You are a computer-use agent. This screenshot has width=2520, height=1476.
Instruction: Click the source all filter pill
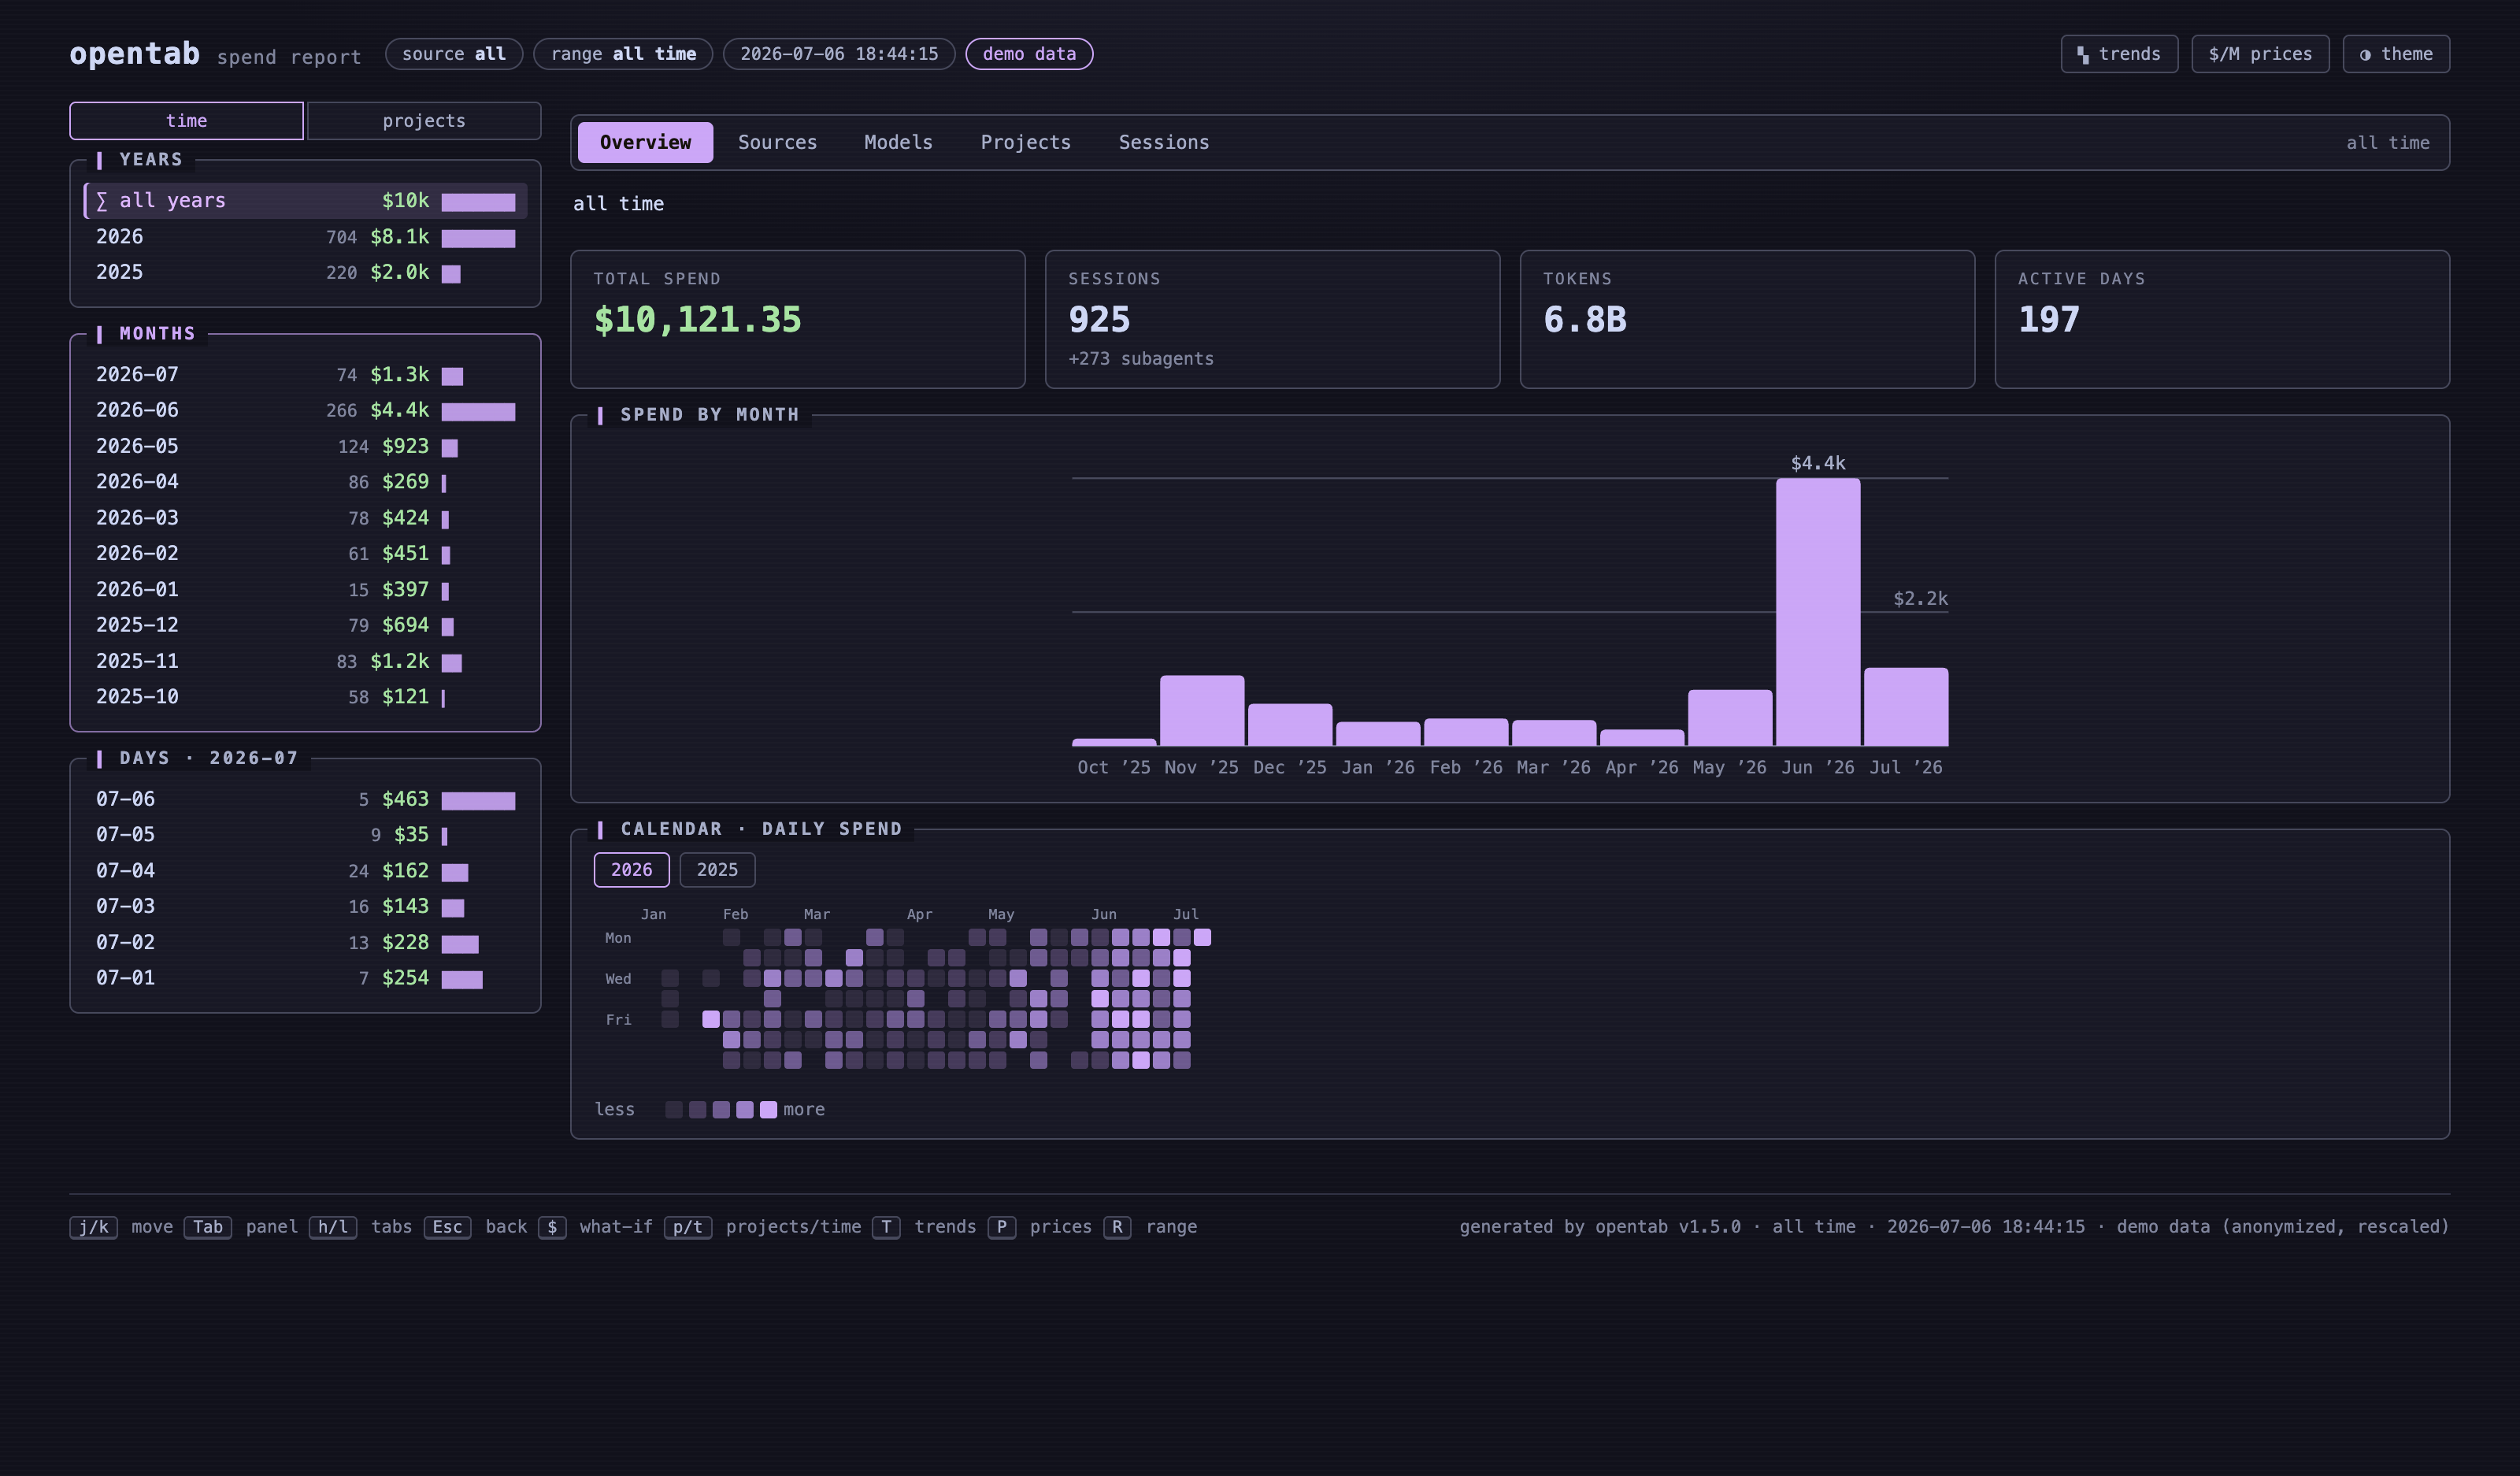point(453,54)
